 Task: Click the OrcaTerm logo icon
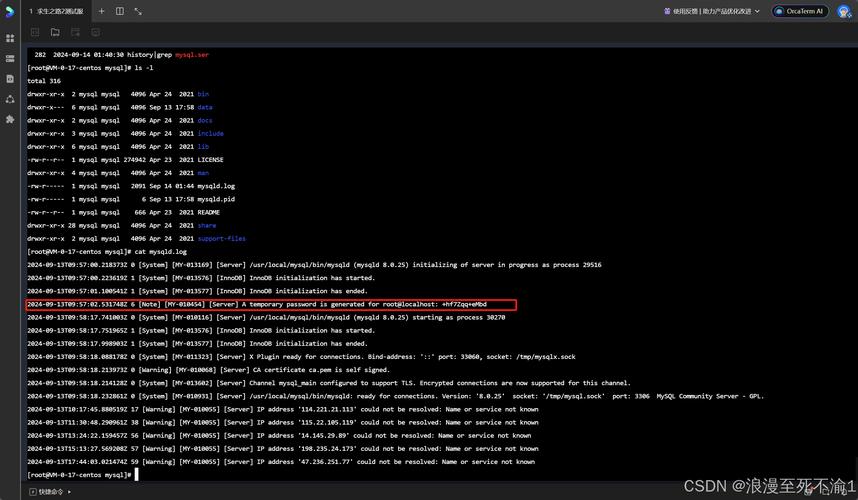pos(9,11)
